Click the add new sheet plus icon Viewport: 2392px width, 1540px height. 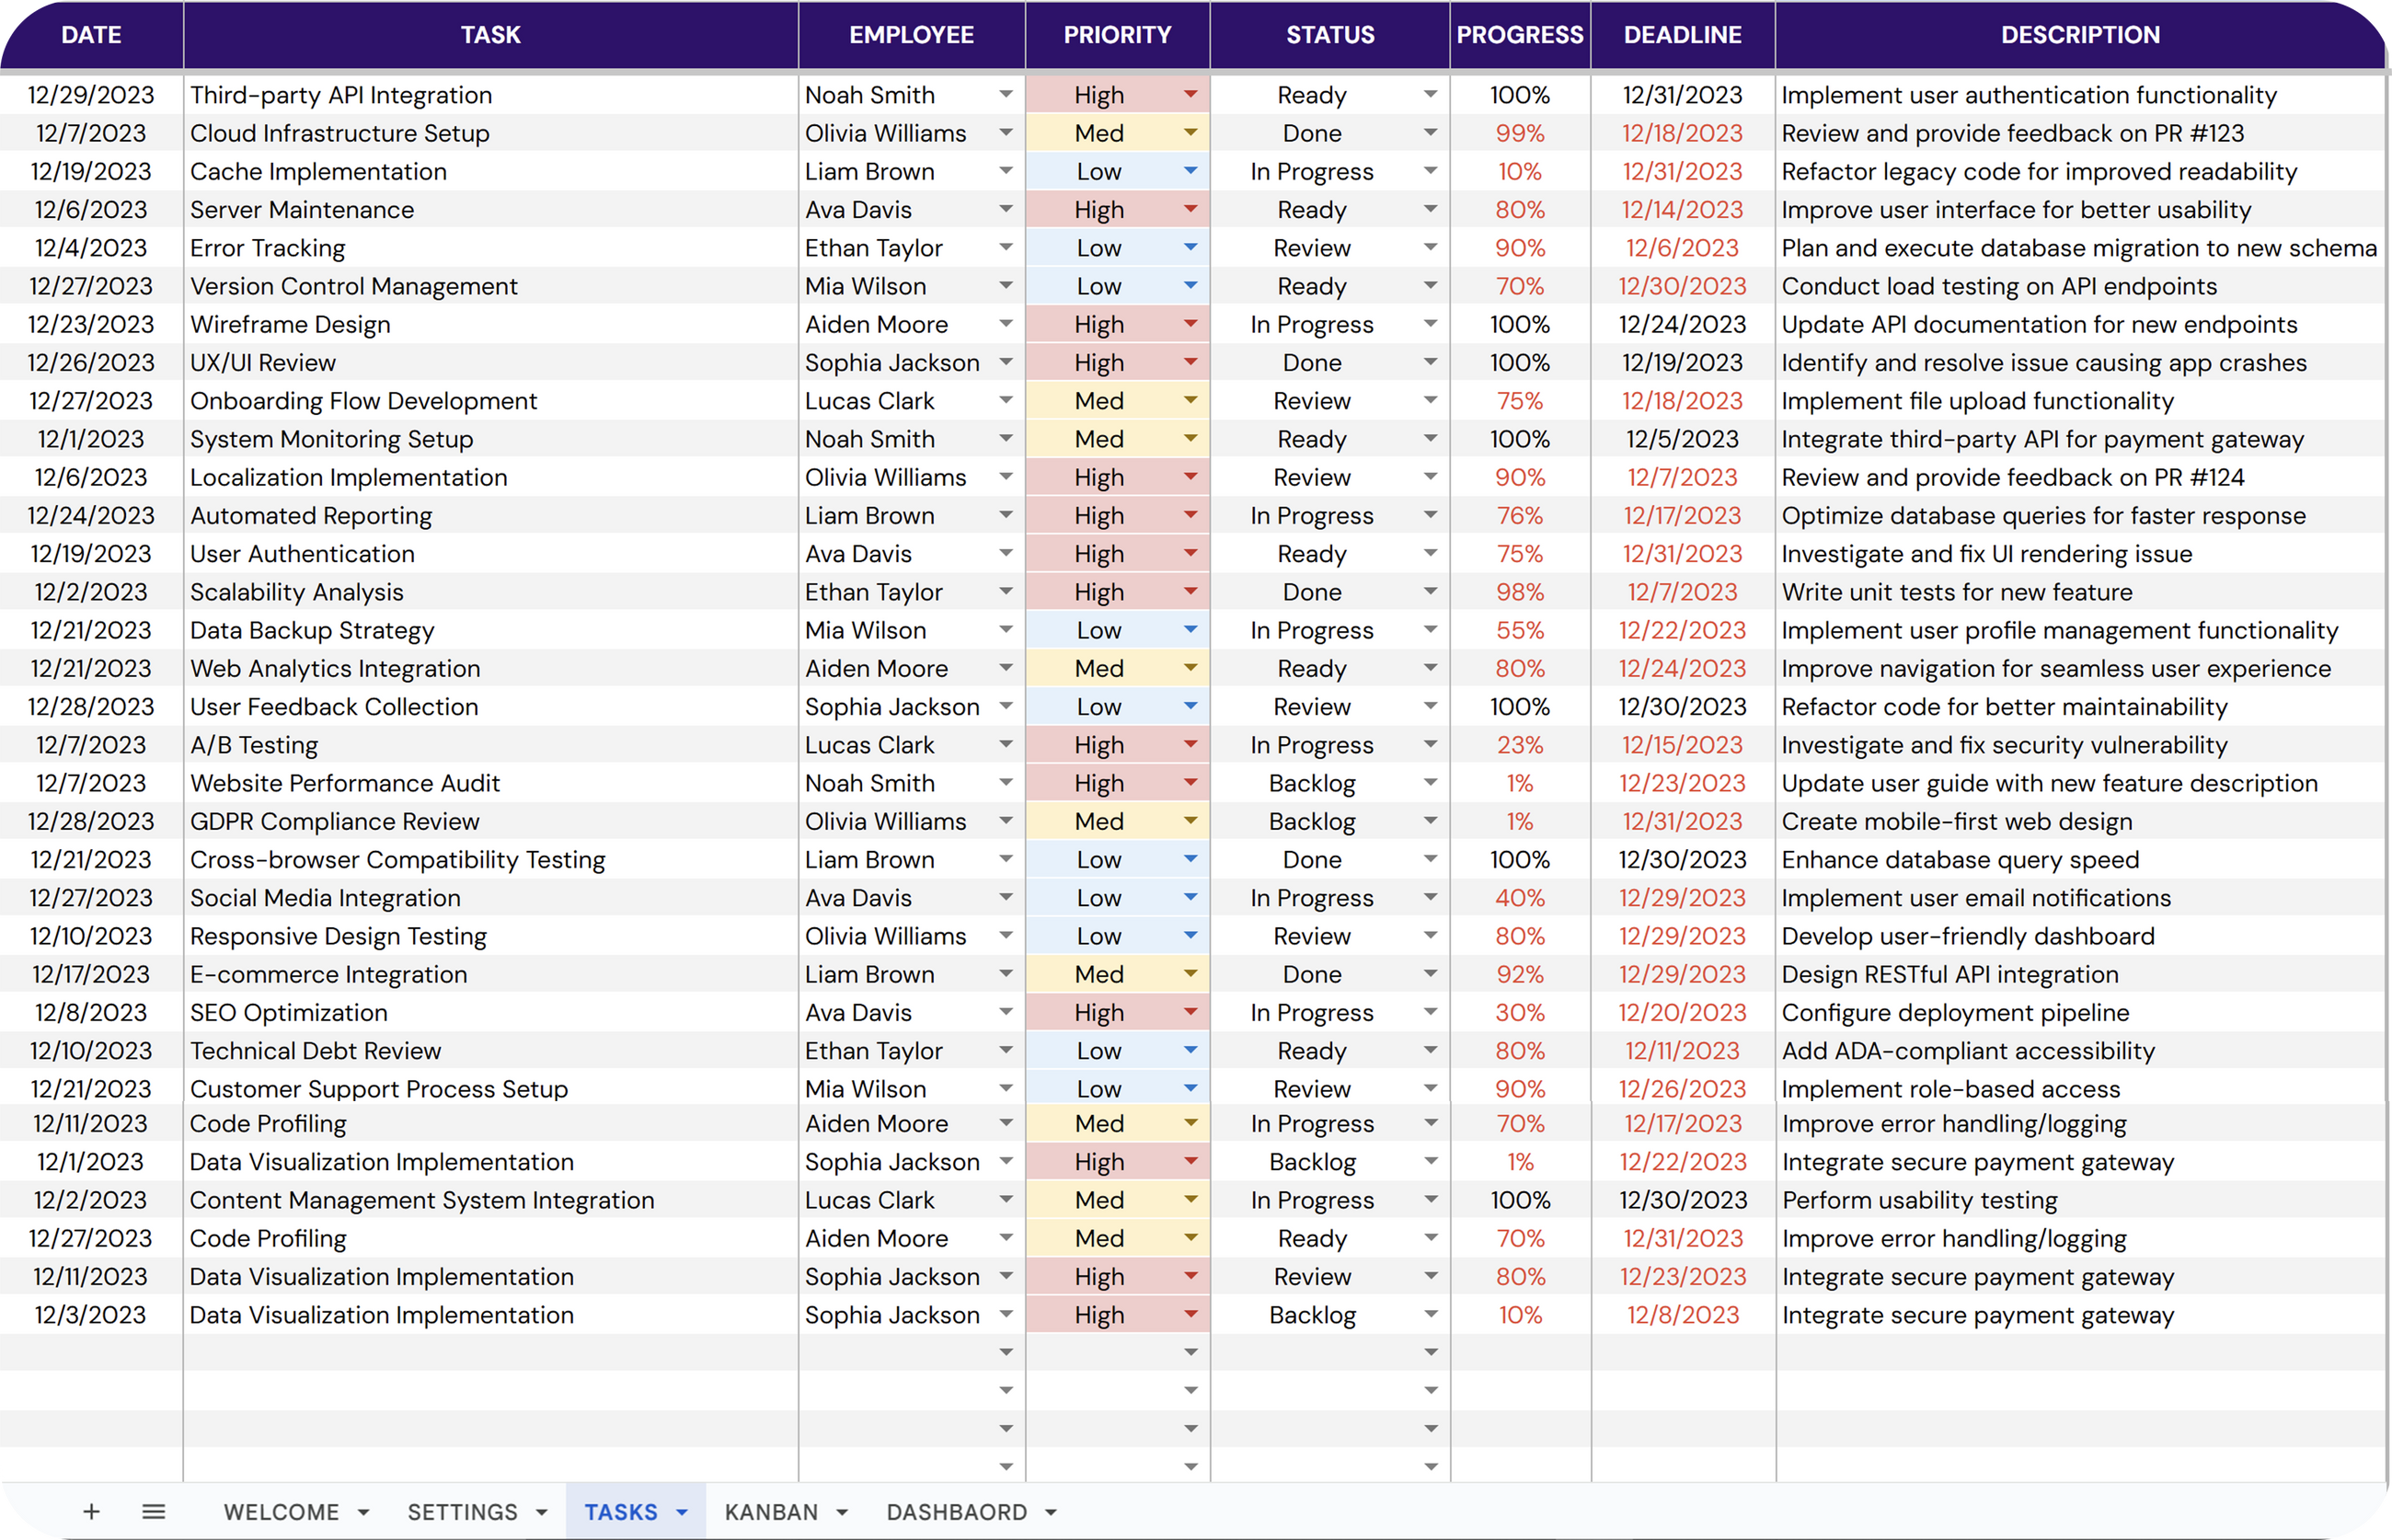(x=91, y=1511)
